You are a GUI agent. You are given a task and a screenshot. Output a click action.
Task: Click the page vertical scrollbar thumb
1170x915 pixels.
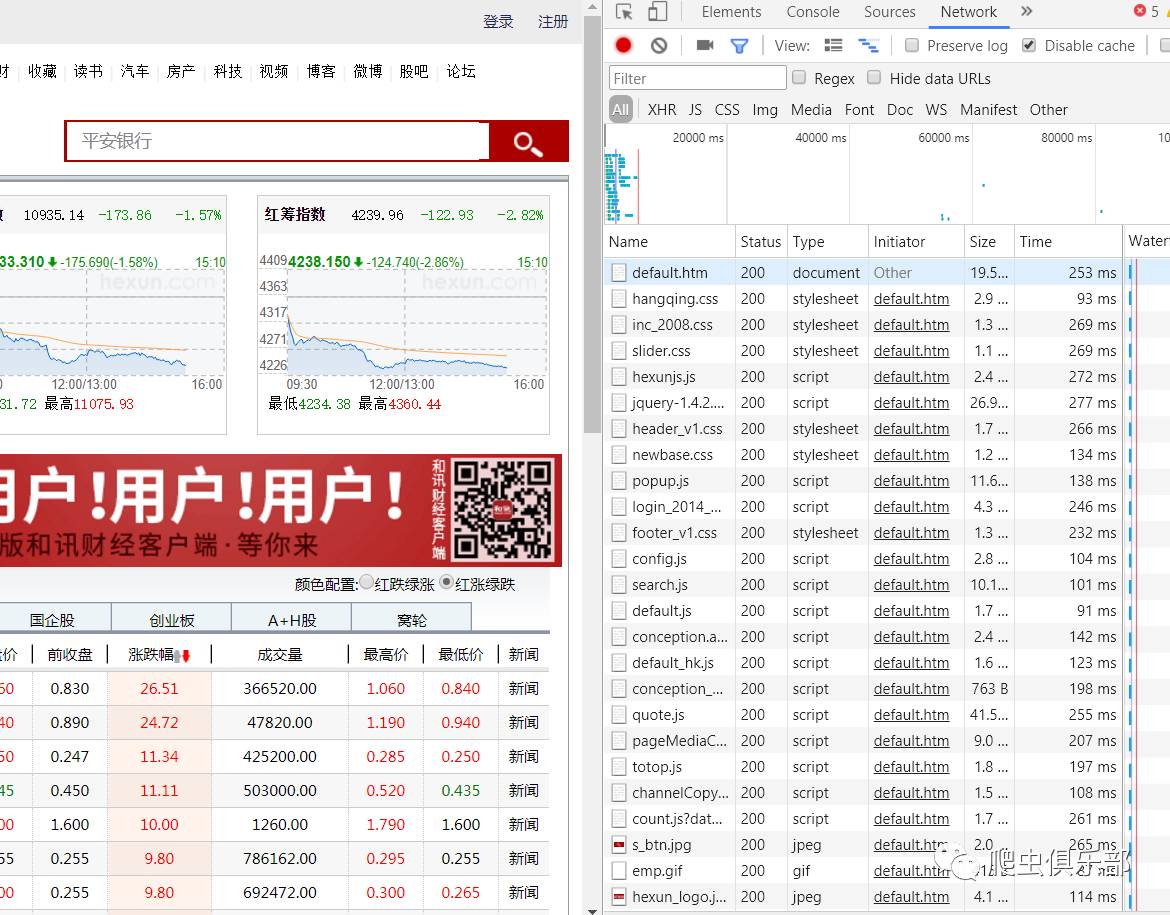tap(592, 224)
